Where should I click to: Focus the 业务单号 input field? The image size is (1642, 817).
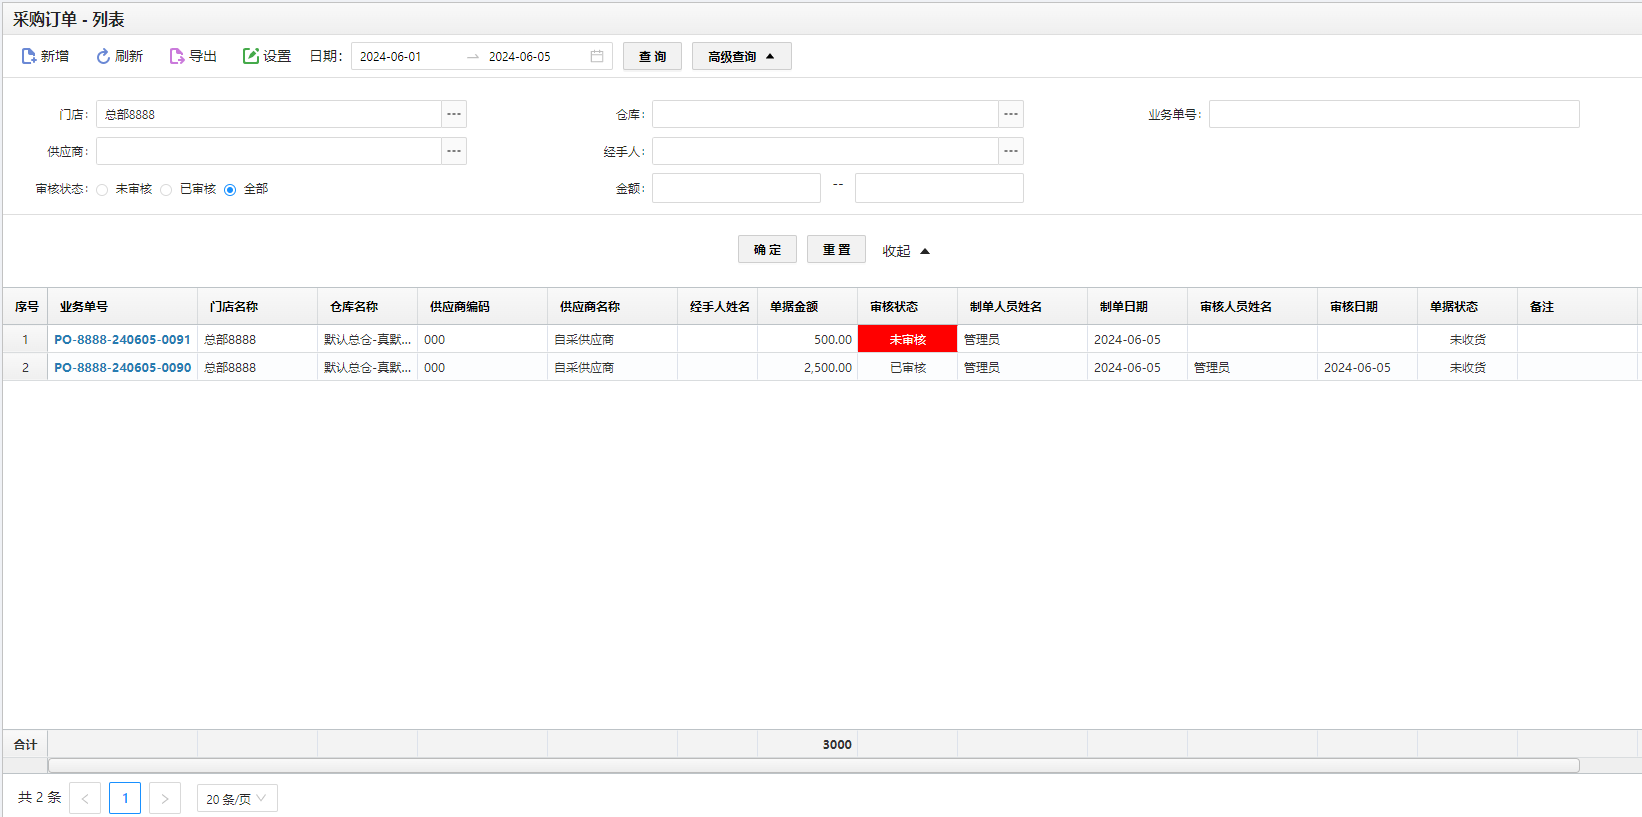click(1394, 114)
